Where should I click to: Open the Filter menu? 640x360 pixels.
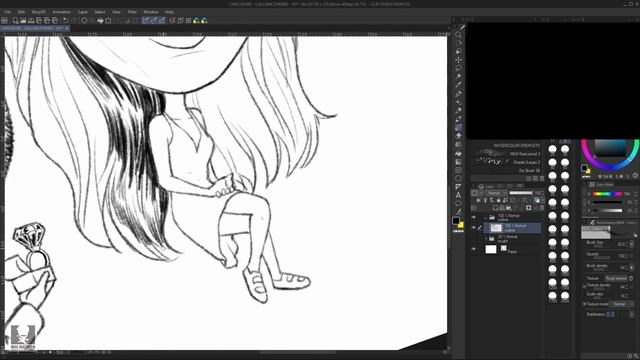tap(132, 12)
